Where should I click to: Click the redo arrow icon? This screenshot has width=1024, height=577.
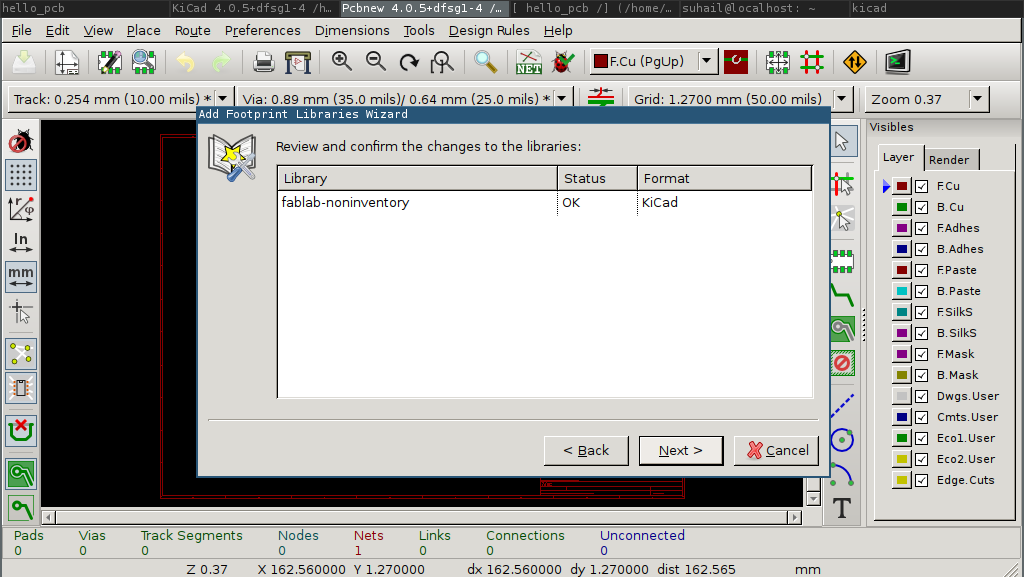221,62
